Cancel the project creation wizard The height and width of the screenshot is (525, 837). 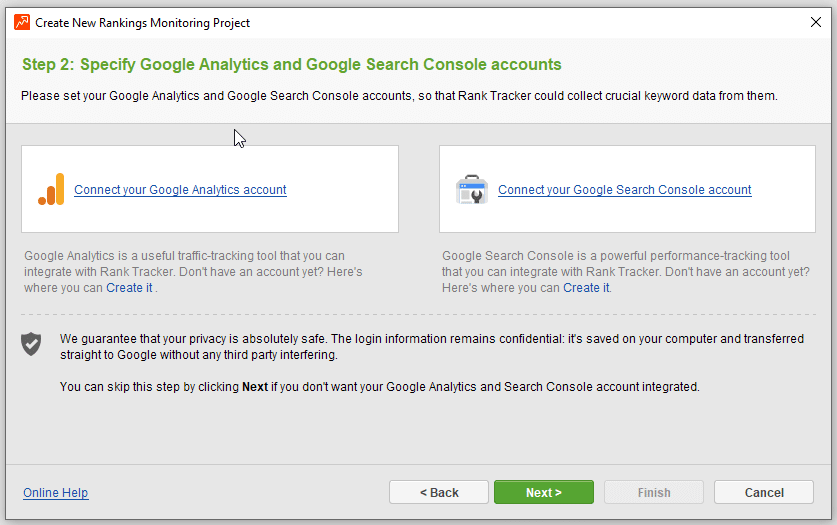[x=764, y=493]
